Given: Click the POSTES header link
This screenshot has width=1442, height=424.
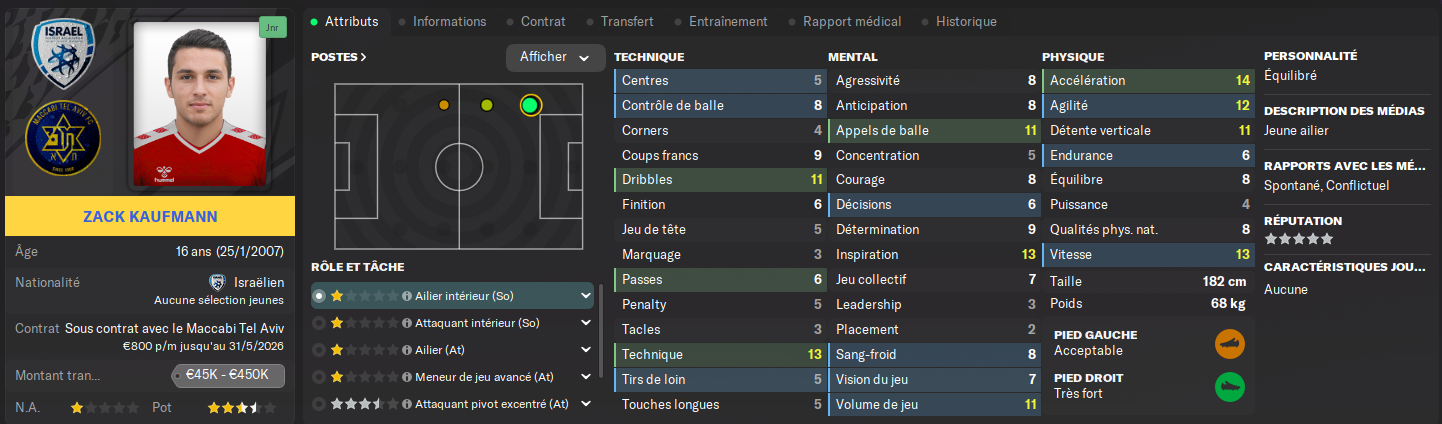Looking at the screenshot, I should coord(338,57).
